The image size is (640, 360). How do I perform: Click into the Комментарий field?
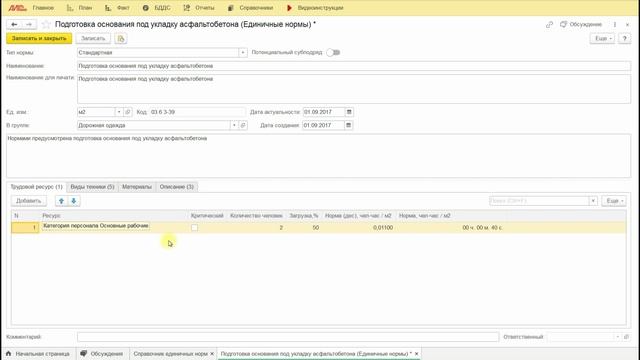pos(288,337)
